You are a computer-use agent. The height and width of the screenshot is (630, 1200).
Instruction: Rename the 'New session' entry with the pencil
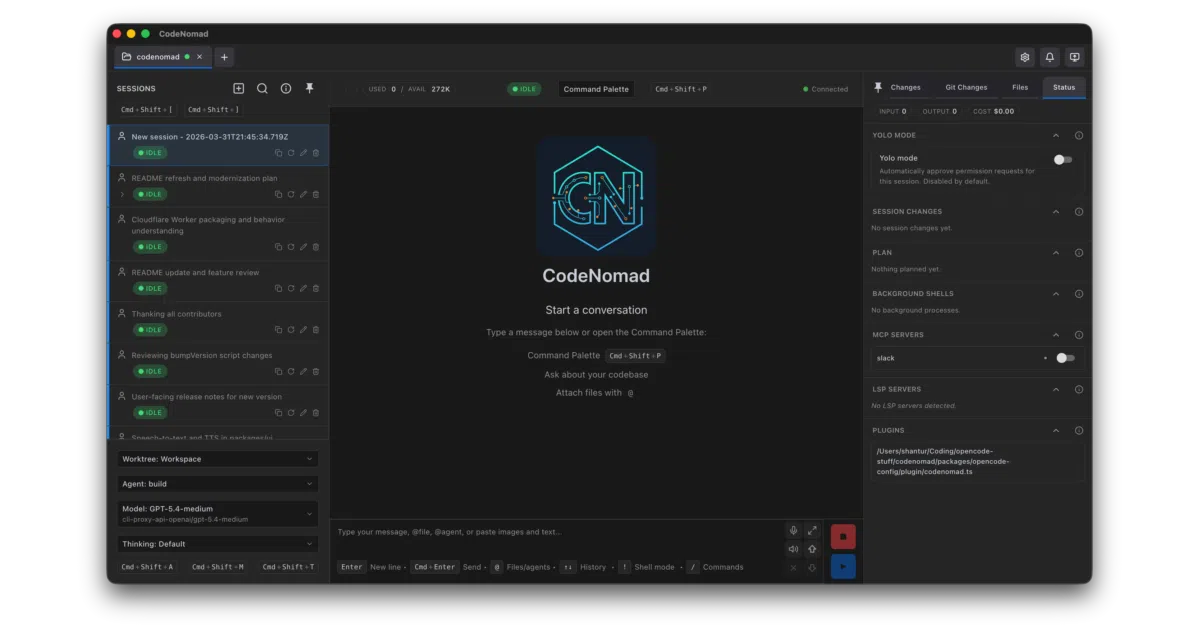pyautogui.click(x=303, y=153)
